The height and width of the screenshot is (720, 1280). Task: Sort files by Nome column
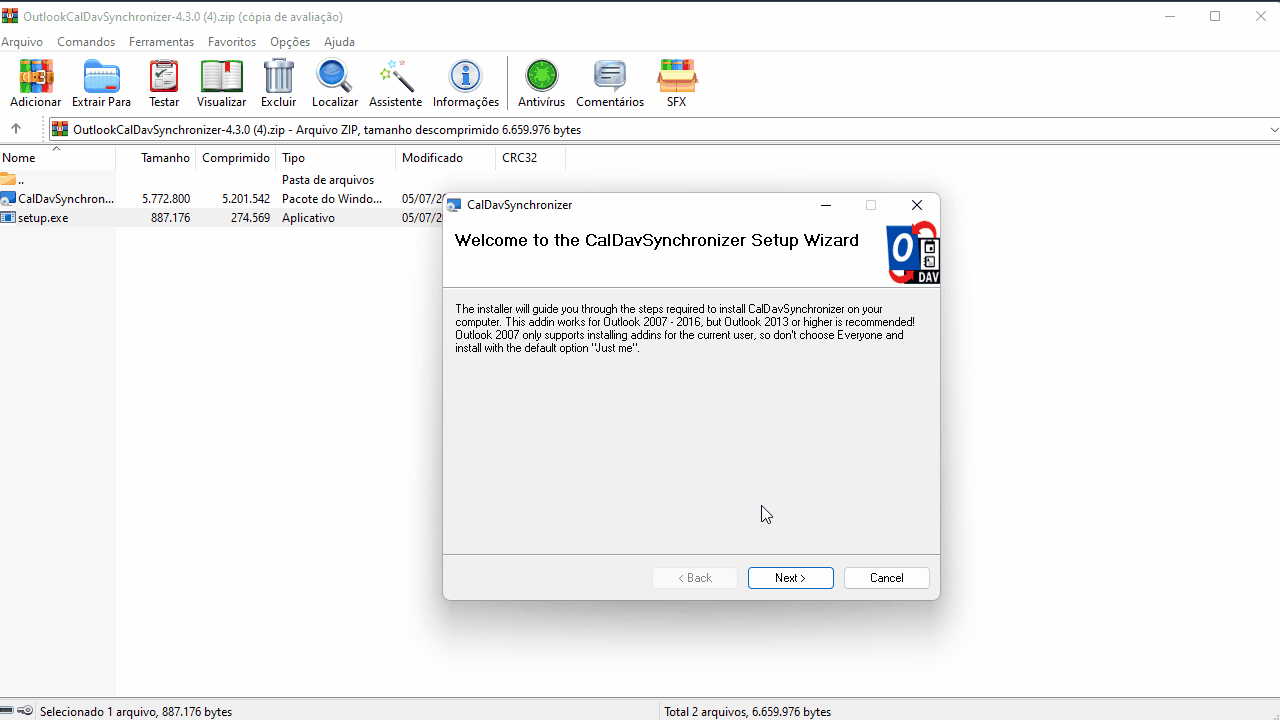click(x=58, y=158)
